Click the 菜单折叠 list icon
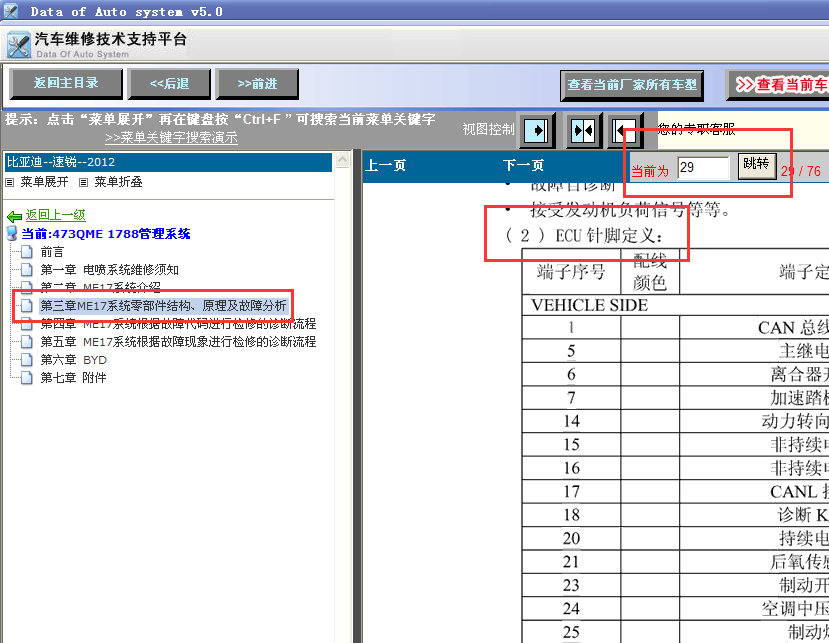 pyautogui.click(x=83, y=182)
